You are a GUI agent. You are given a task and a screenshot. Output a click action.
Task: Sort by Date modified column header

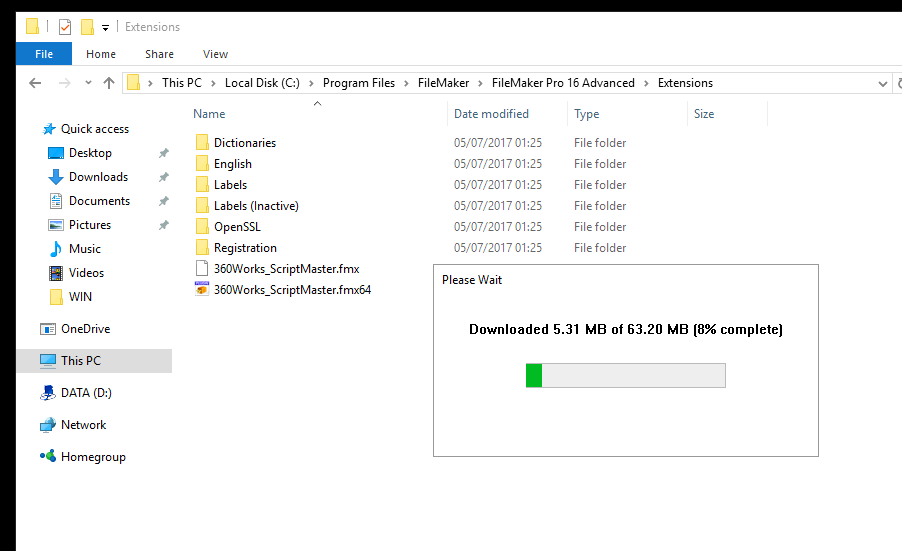[491, 114]
